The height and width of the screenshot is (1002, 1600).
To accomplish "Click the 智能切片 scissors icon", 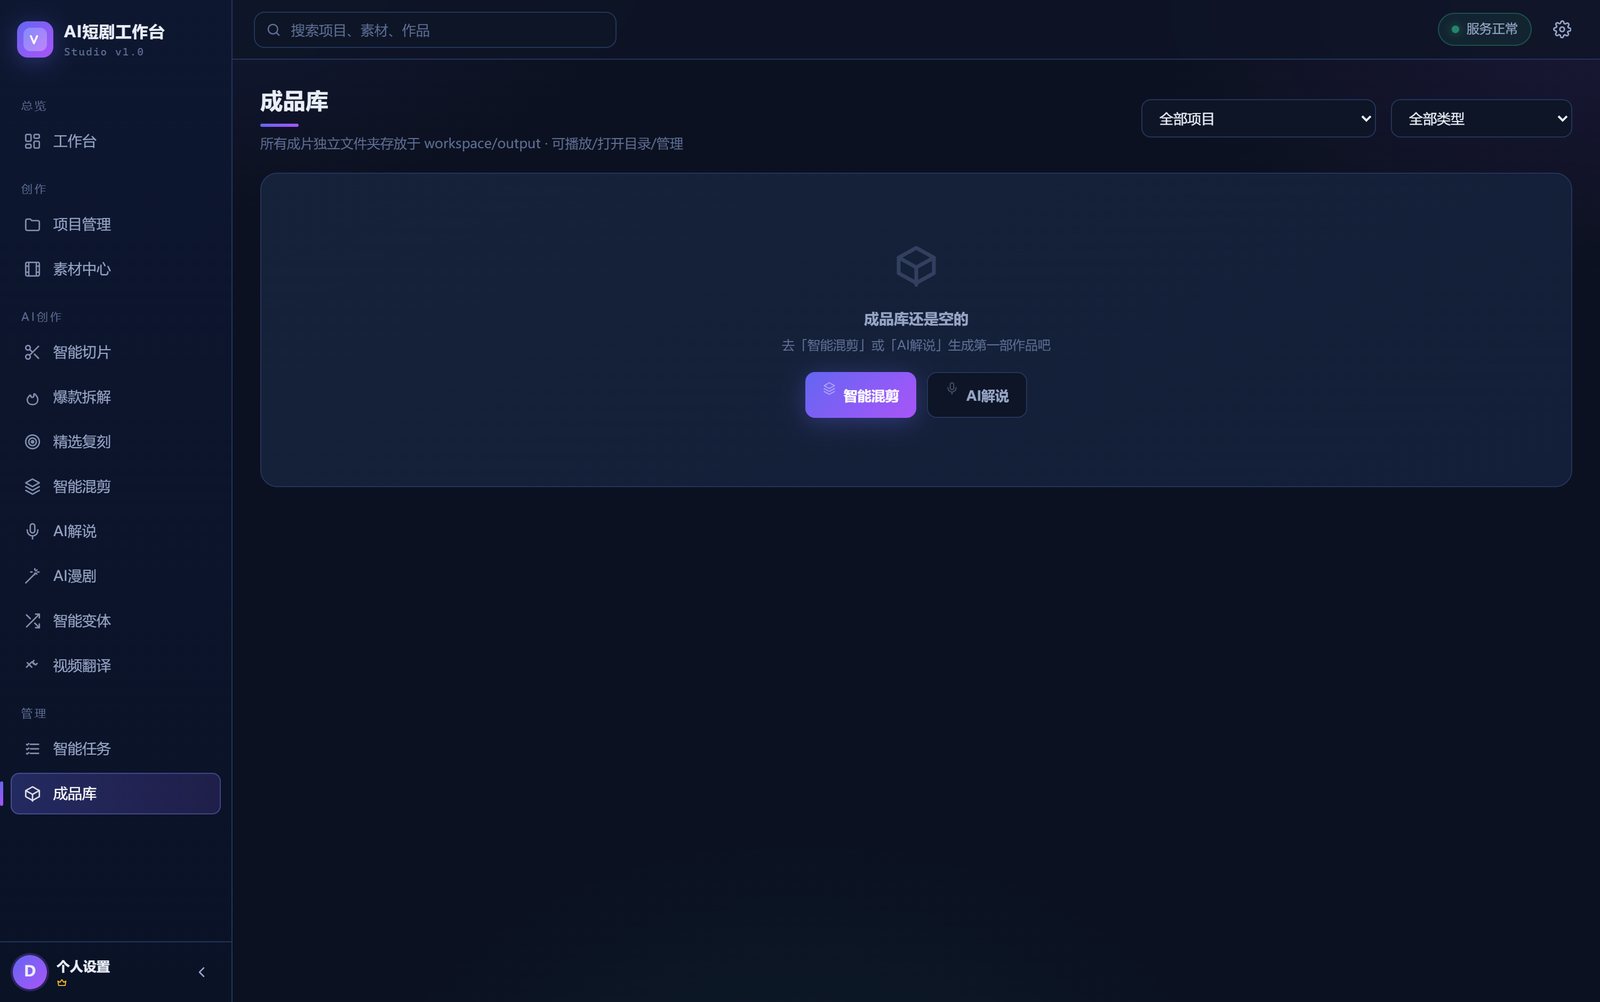I will [x=32, y=352].
